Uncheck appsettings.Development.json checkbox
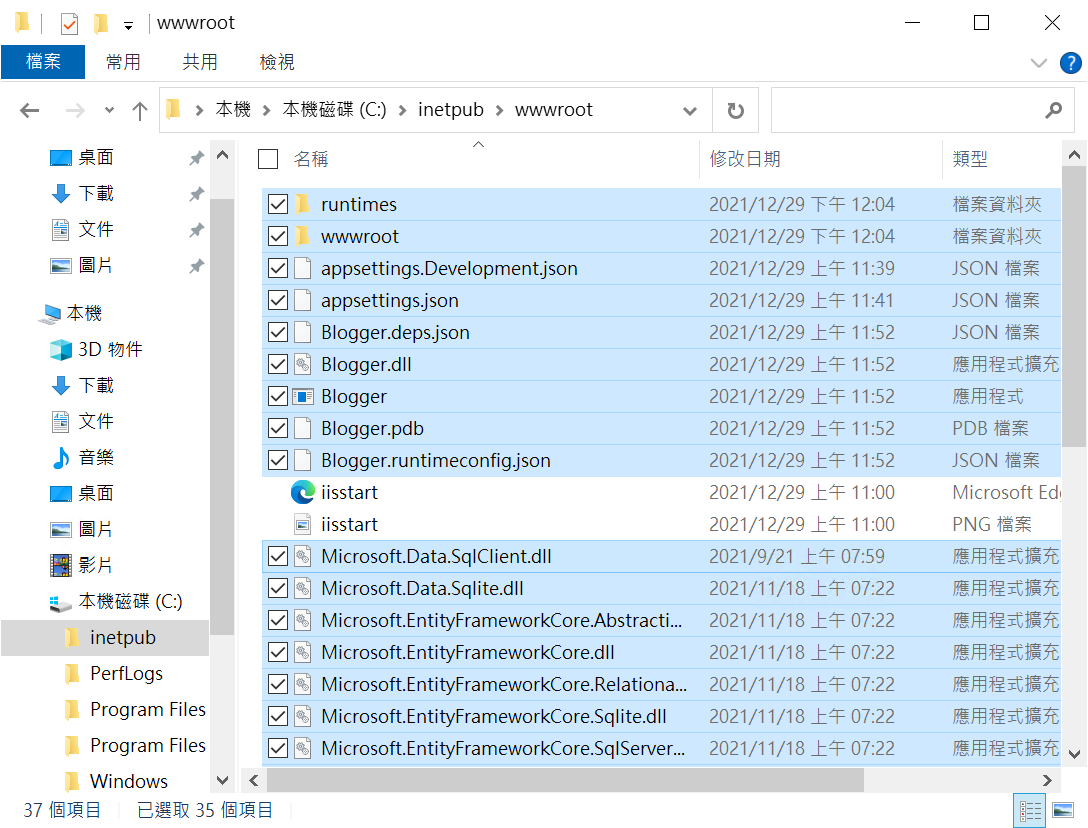The width and height of the screenshot is (1088, 828). tap(278, 268)
